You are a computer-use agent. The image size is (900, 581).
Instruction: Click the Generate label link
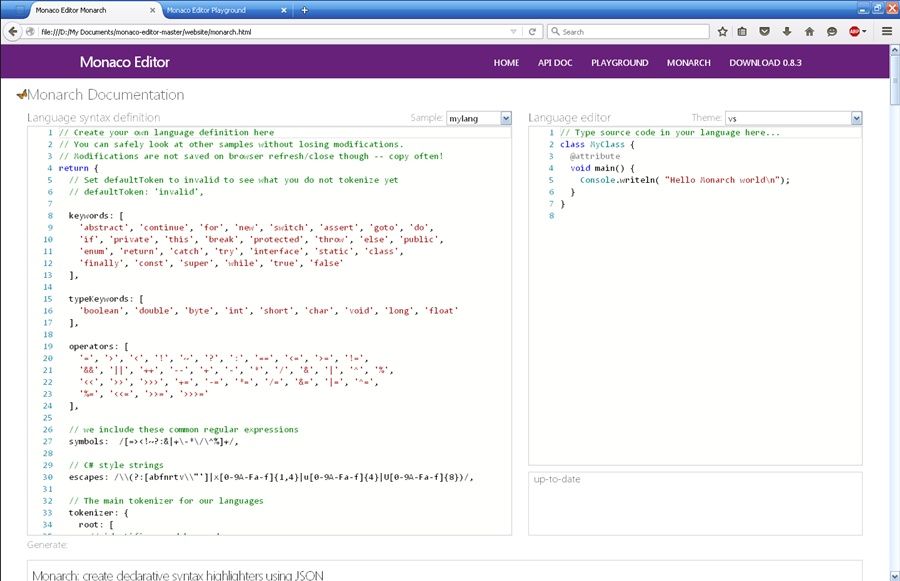47,544
